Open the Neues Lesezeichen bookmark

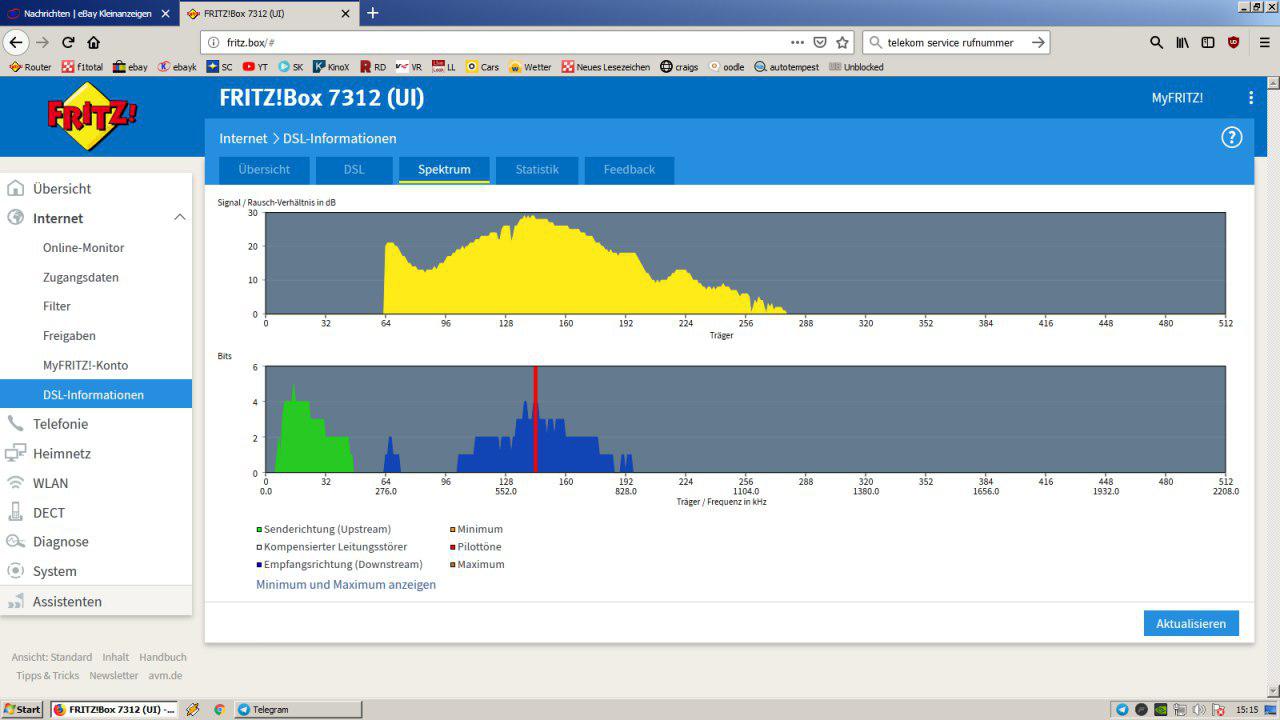coord(606,67)
